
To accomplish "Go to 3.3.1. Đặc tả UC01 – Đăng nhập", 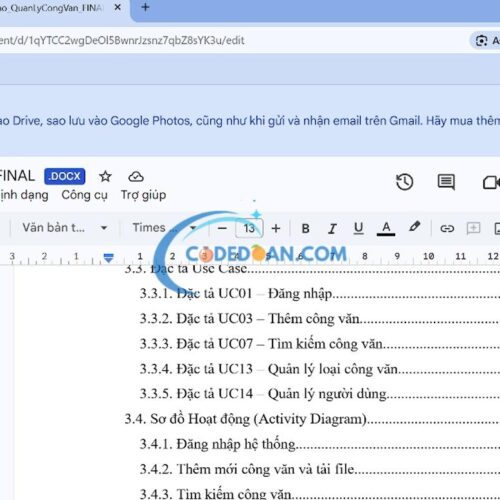I will click(x=236, y=294).
